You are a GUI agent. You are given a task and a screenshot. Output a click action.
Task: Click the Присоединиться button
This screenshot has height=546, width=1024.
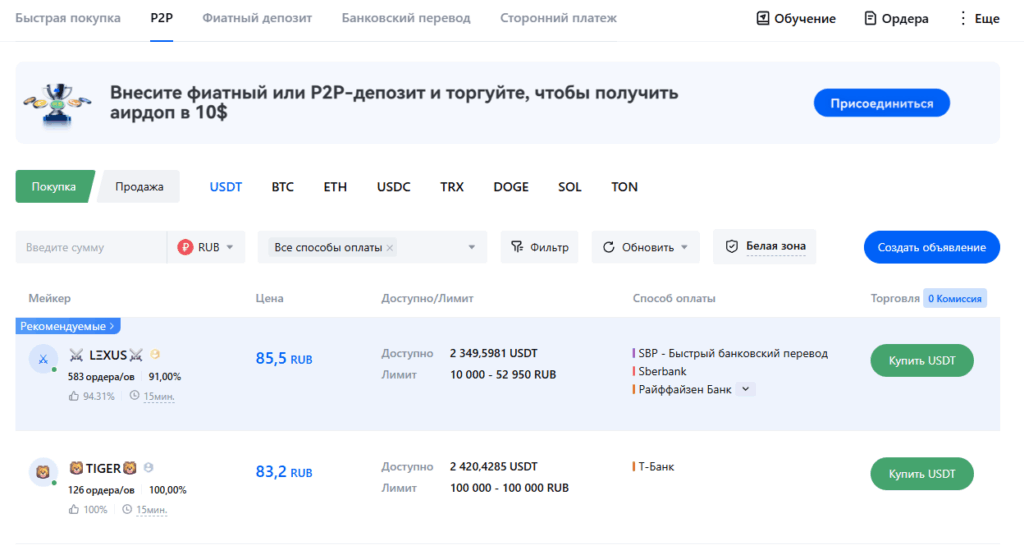[882, 103]
